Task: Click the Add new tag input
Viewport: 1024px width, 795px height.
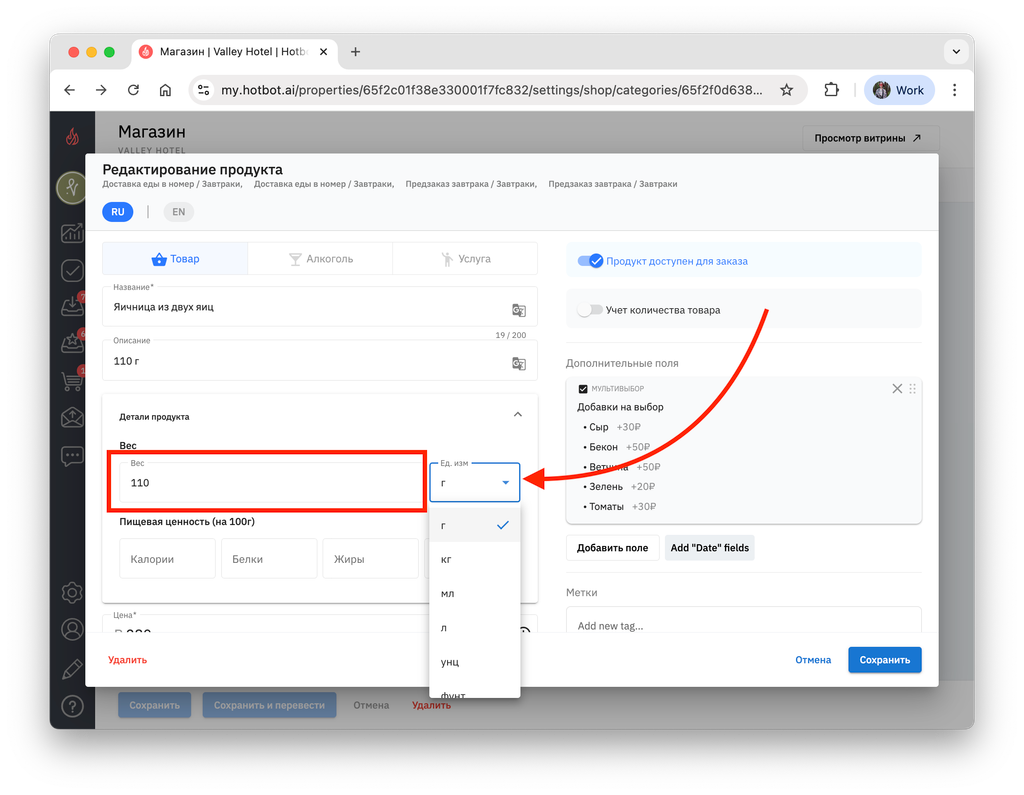Action: point(743,621)
